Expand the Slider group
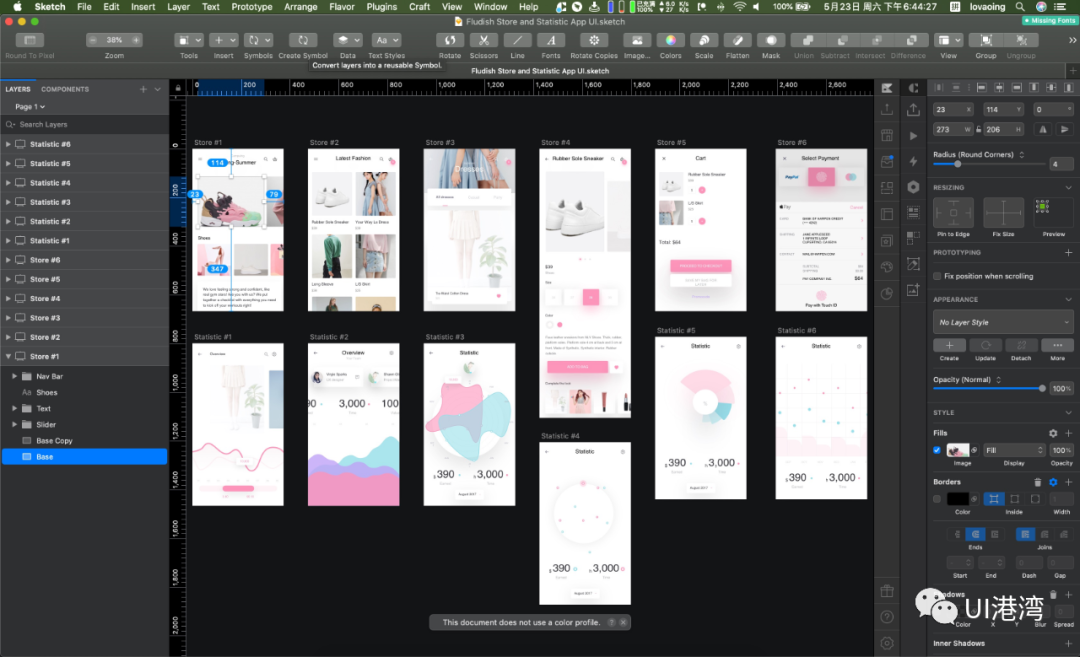Viewport: 1080px width, 657px height. [x=14, y=424]
